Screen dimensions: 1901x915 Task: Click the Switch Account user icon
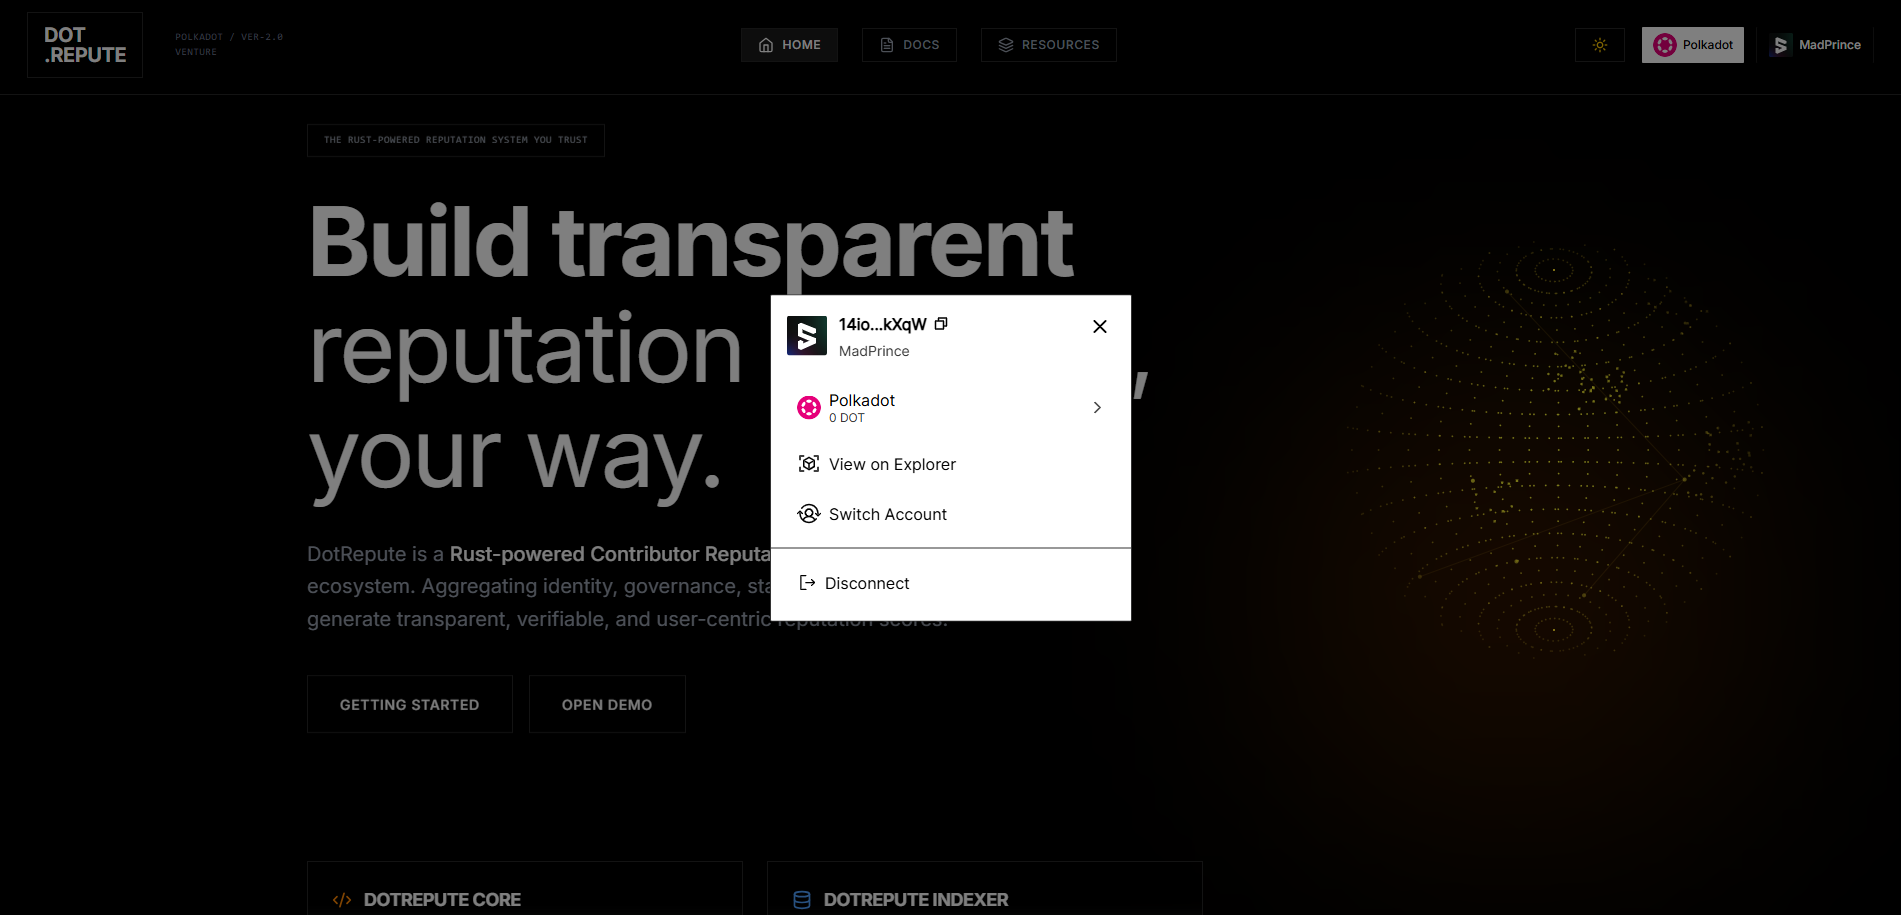(x=808, y=514)
